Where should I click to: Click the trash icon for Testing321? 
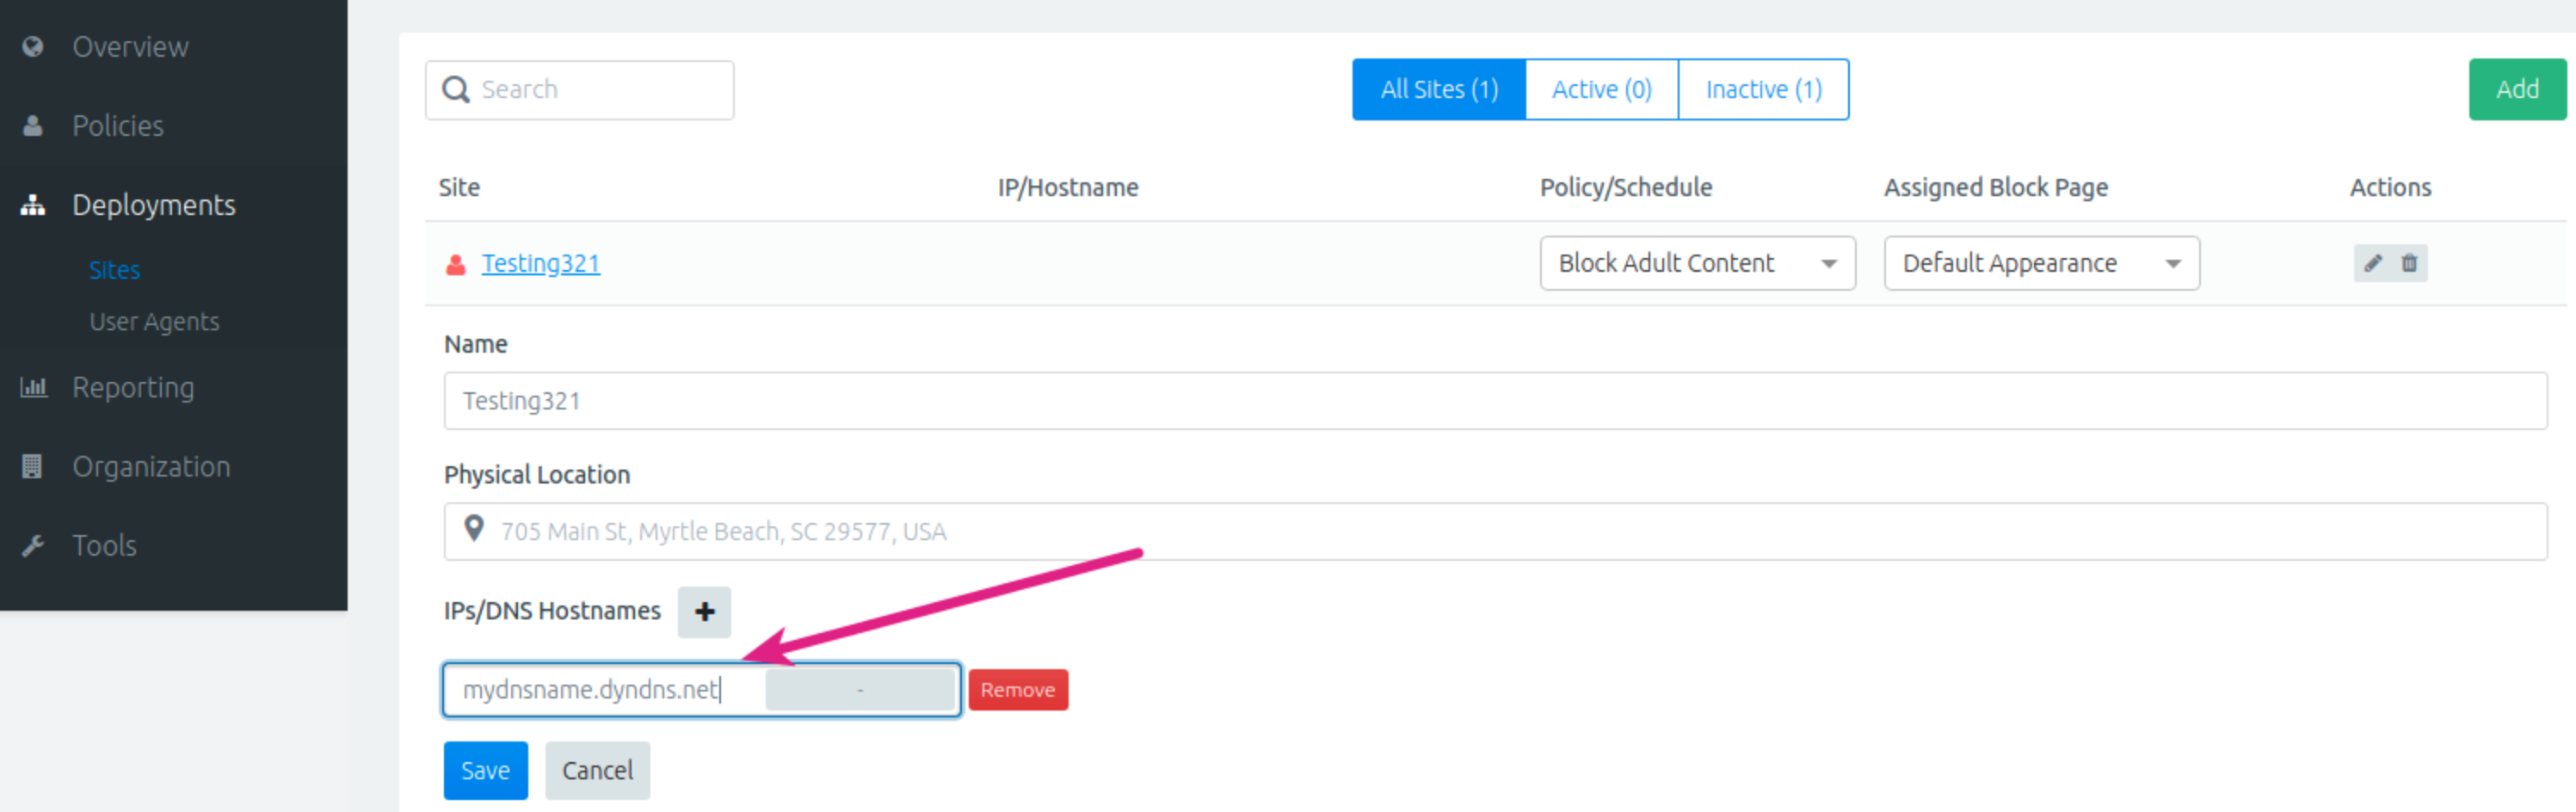2410,263
